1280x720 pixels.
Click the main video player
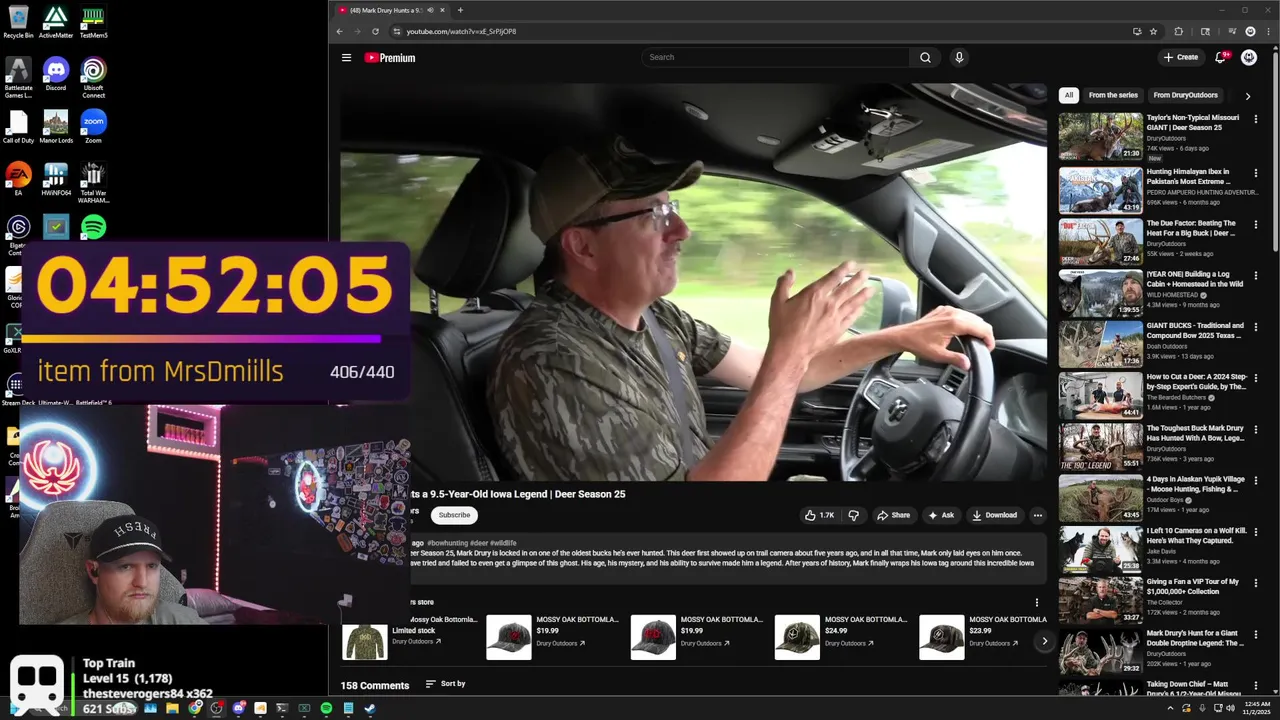coord(693,282)
